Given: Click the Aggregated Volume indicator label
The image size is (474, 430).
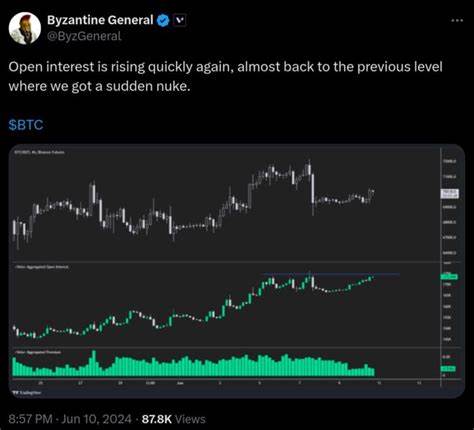Looking at the screenshot, I should click(x=38, y=352).
